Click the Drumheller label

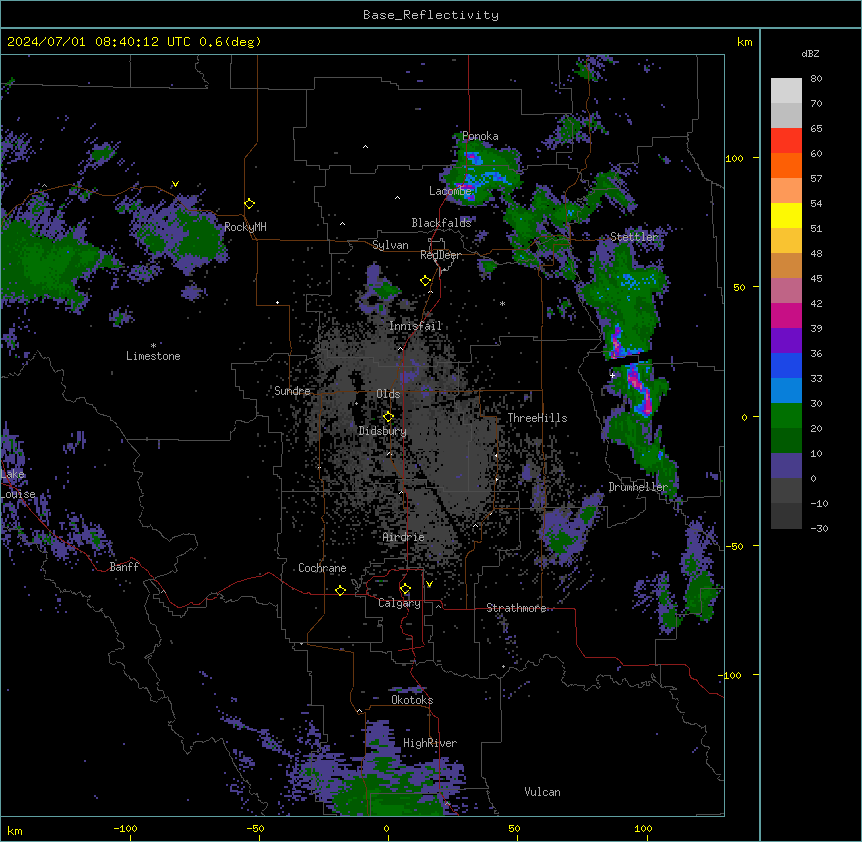coord(638,487)
